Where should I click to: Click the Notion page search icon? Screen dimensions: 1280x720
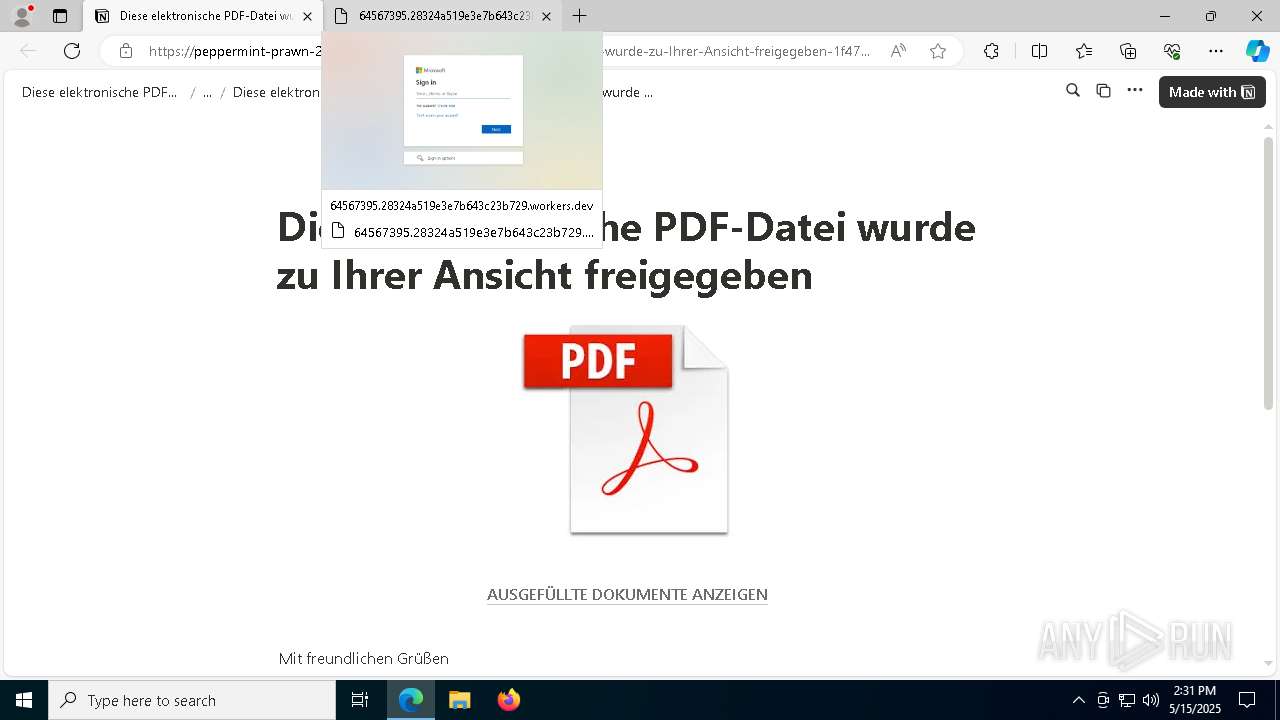click(x=1073, y=91)
